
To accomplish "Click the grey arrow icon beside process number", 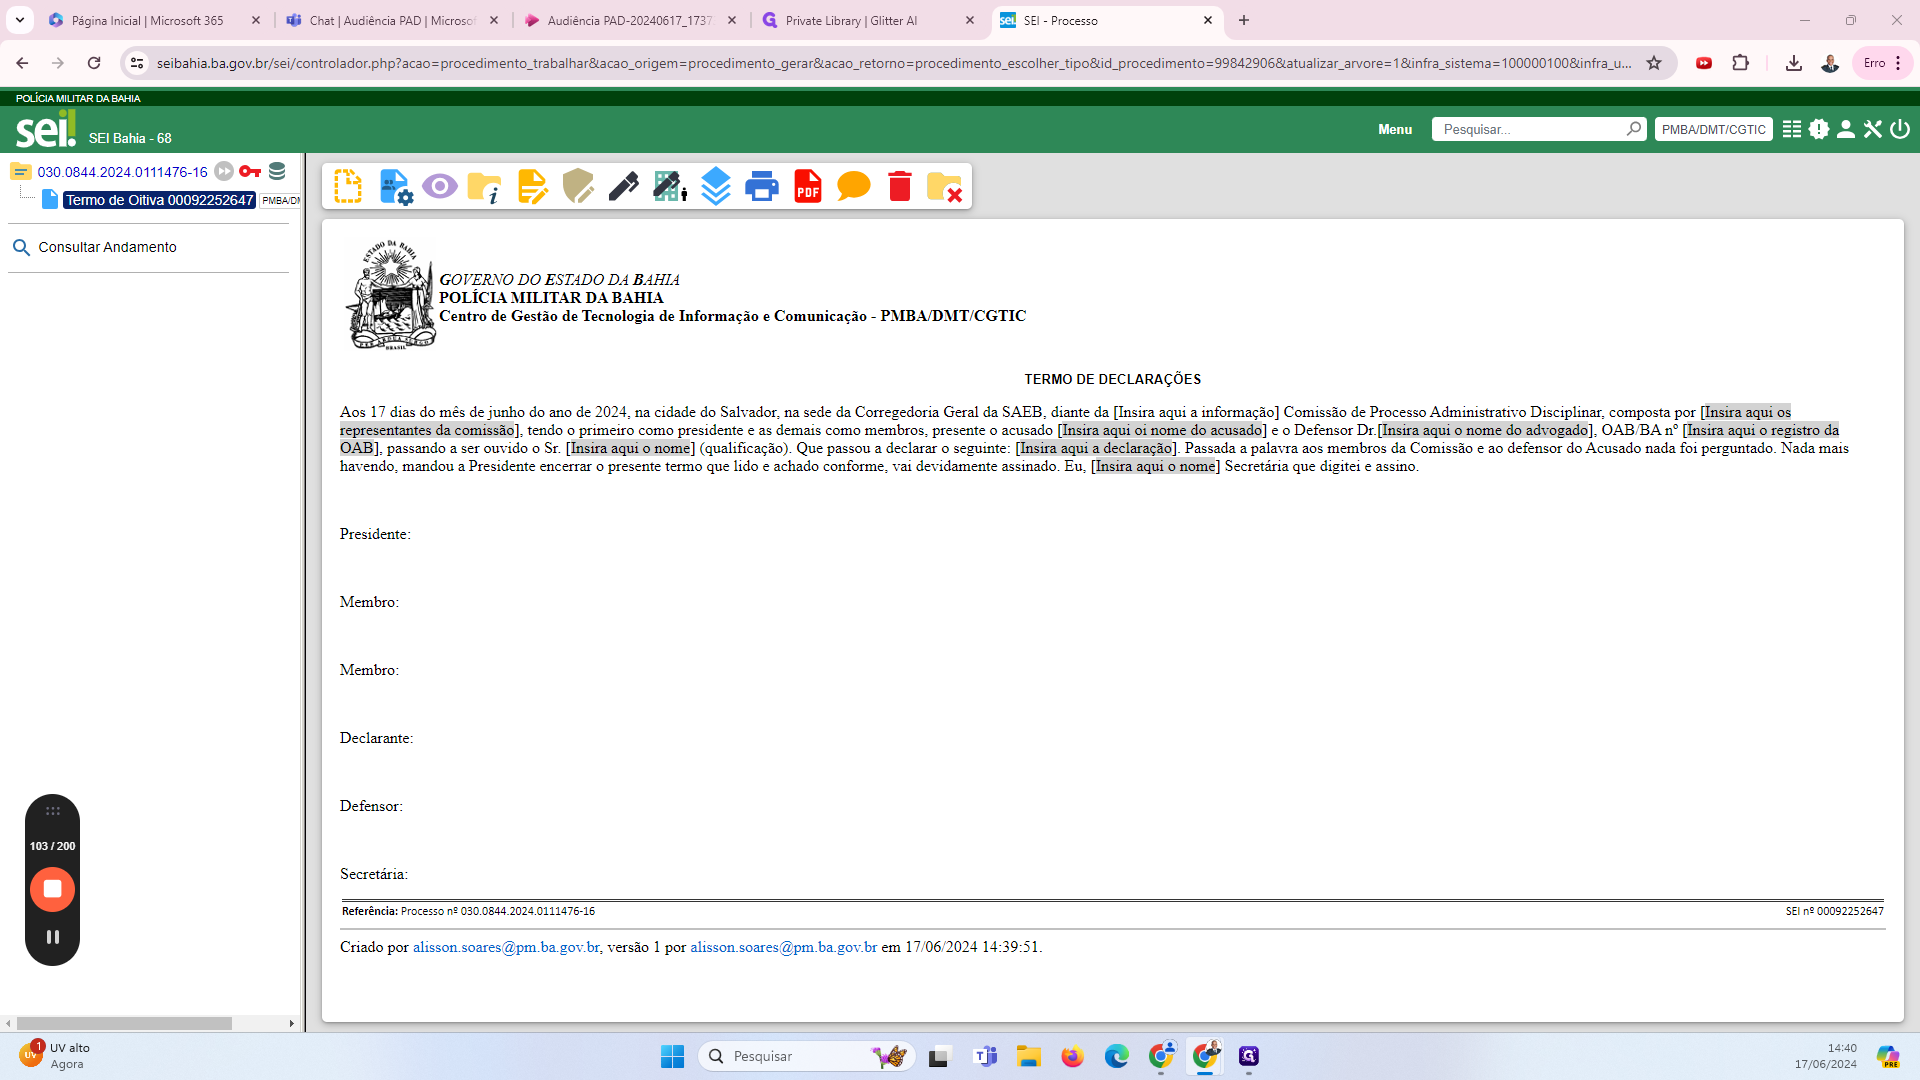I will 224,171.
